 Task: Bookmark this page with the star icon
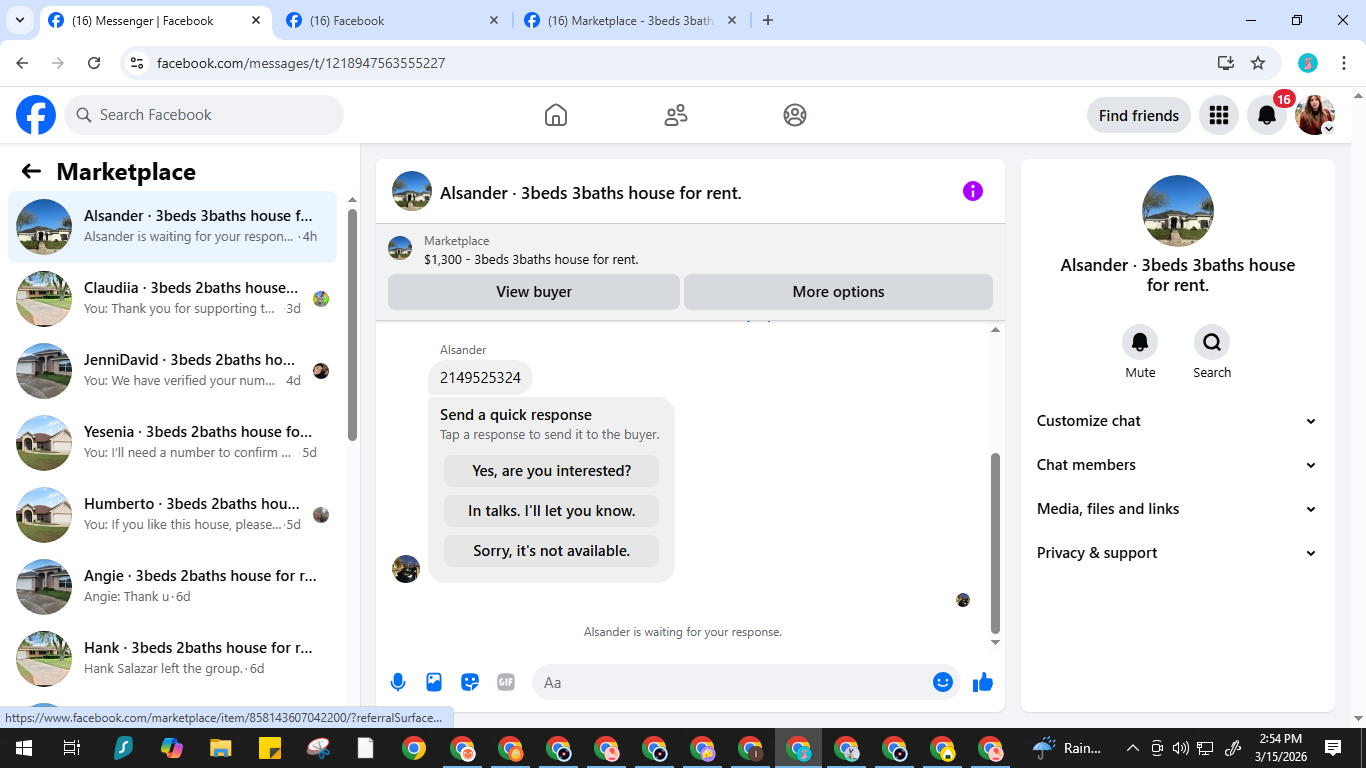1258,63
